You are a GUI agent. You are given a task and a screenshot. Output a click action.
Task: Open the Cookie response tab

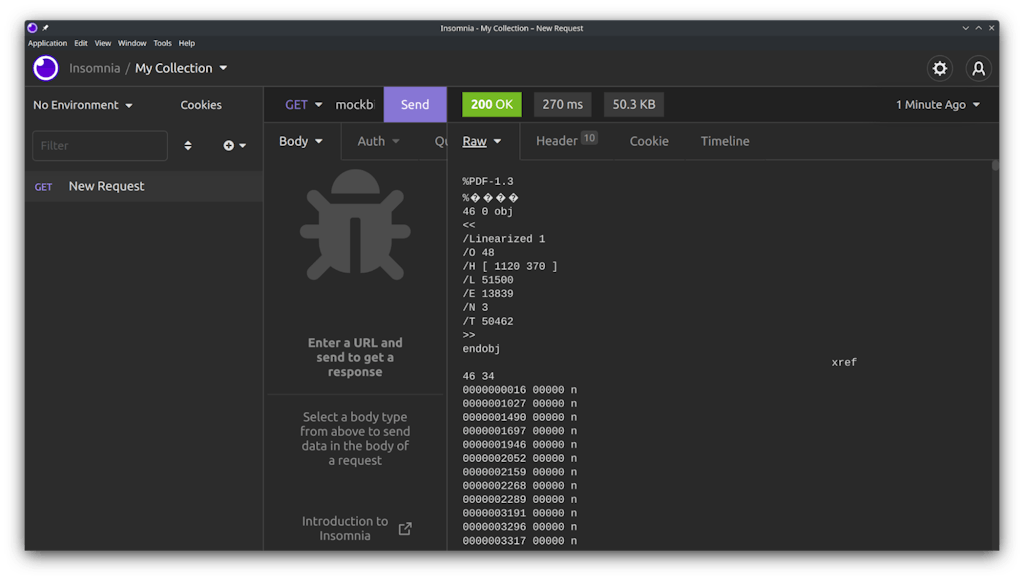[x=649, y=141]
